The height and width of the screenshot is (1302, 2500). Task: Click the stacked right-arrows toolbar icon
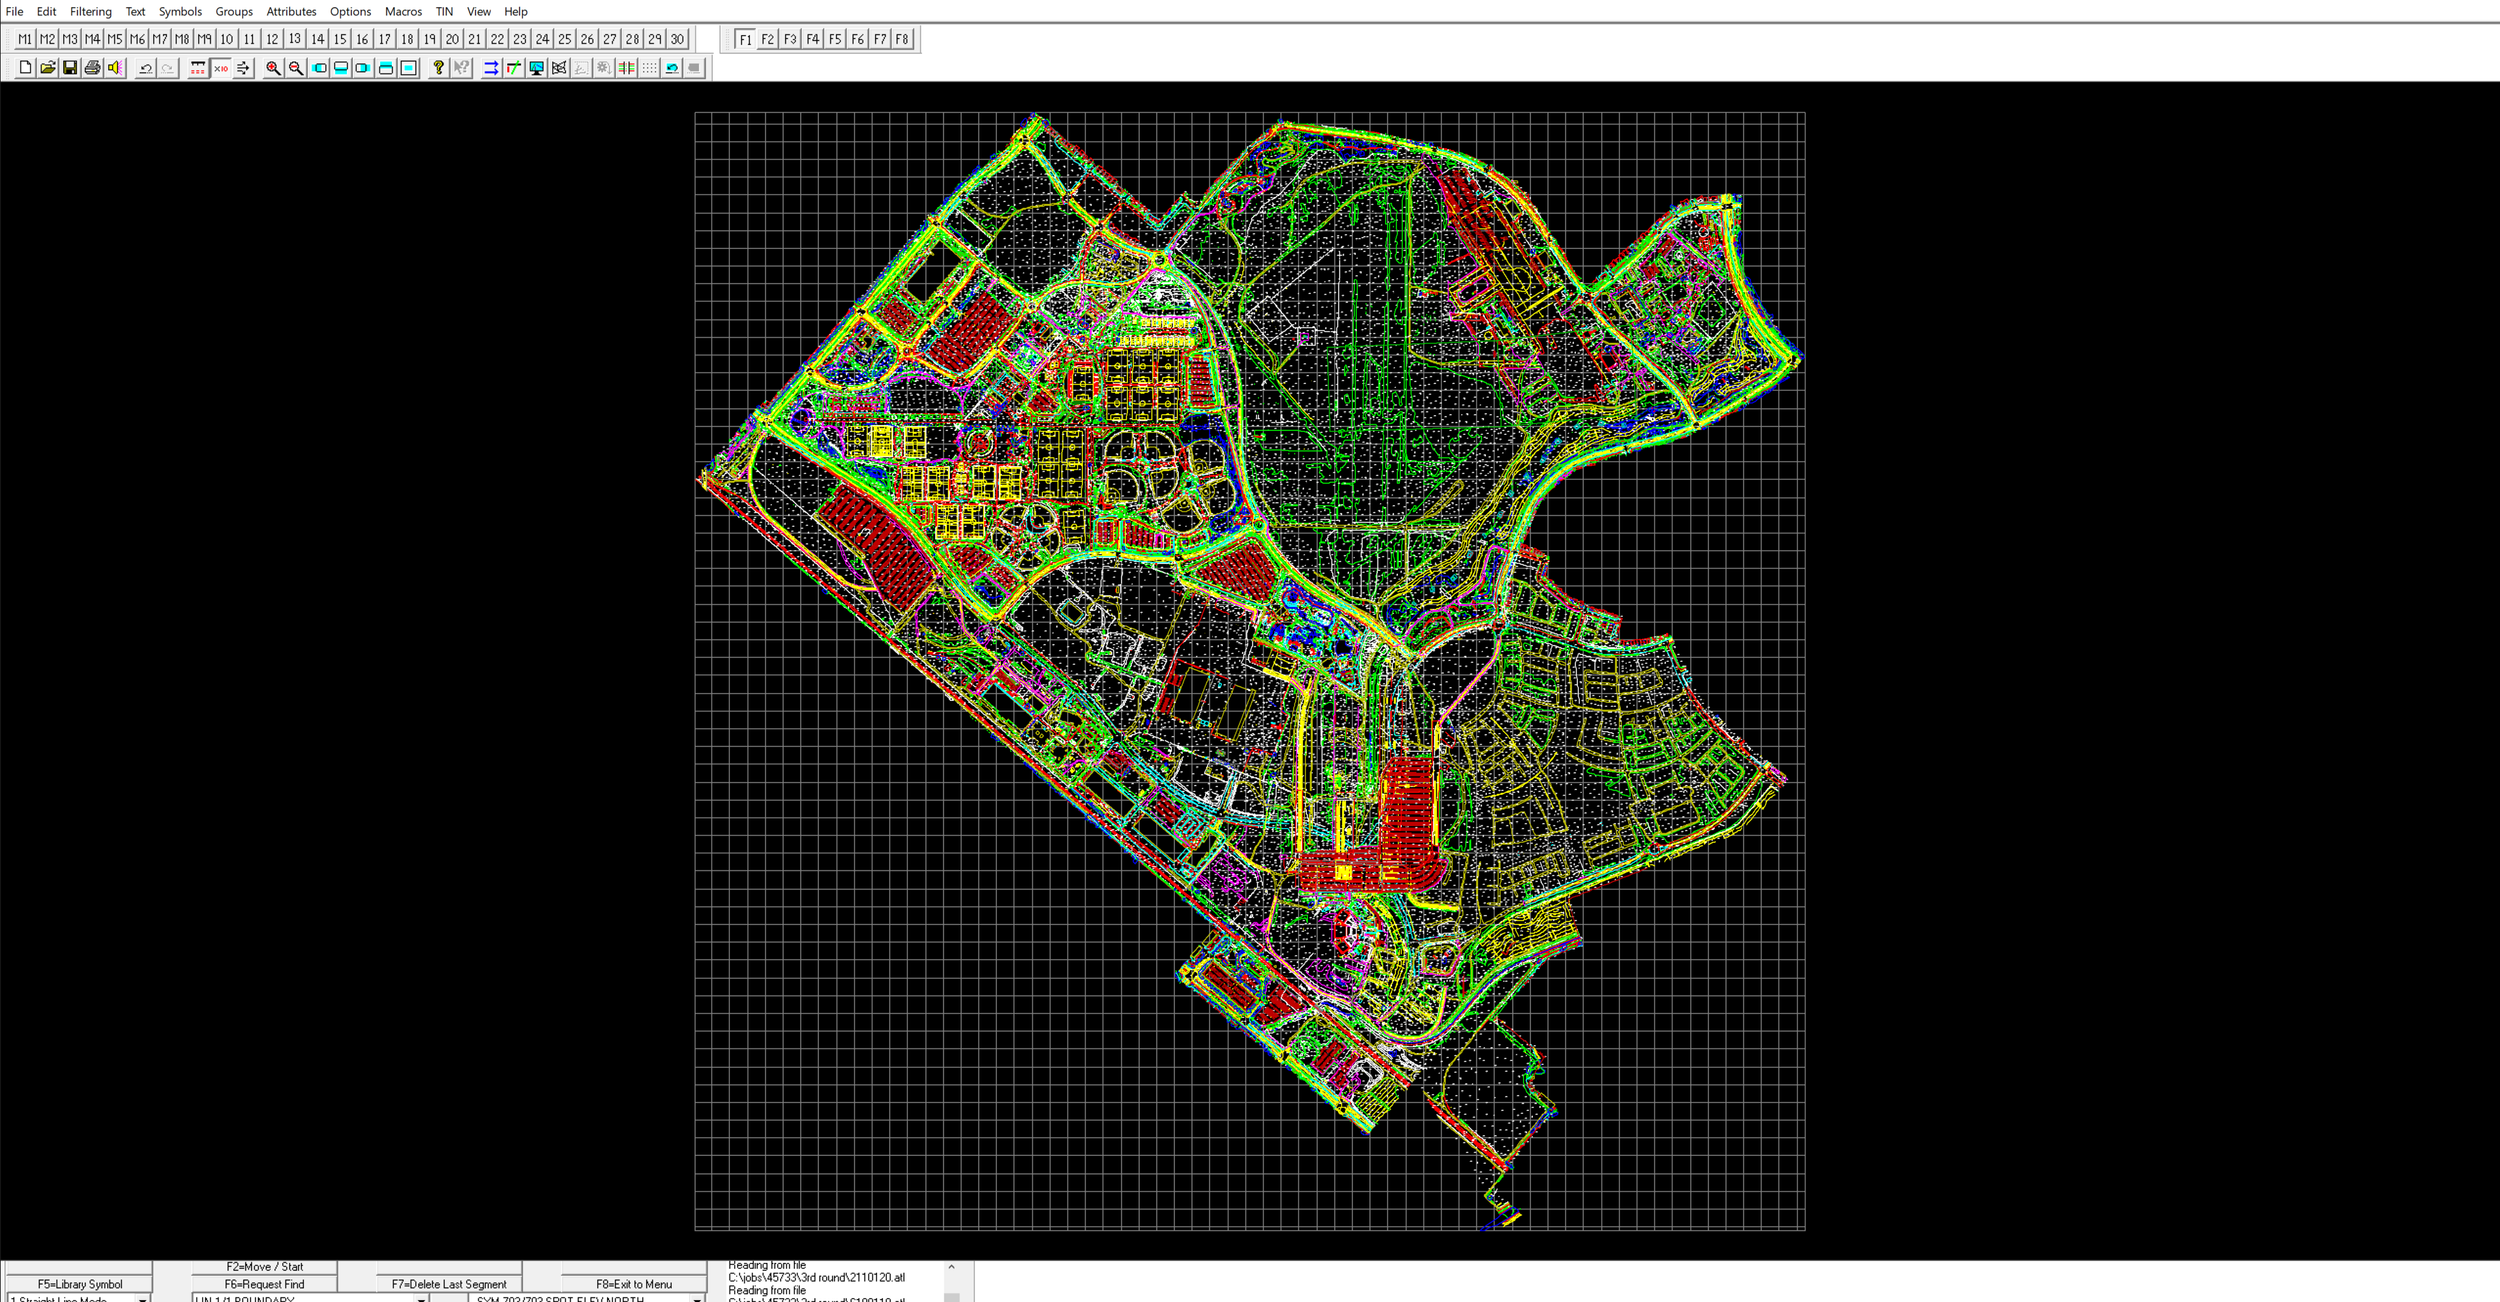pyautogui.click(x=243, y=68)
